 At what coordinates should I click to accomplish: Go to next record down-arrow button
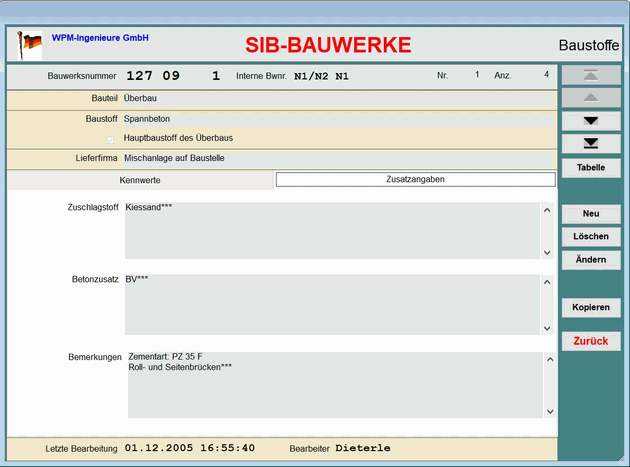(x=591, y=121)
